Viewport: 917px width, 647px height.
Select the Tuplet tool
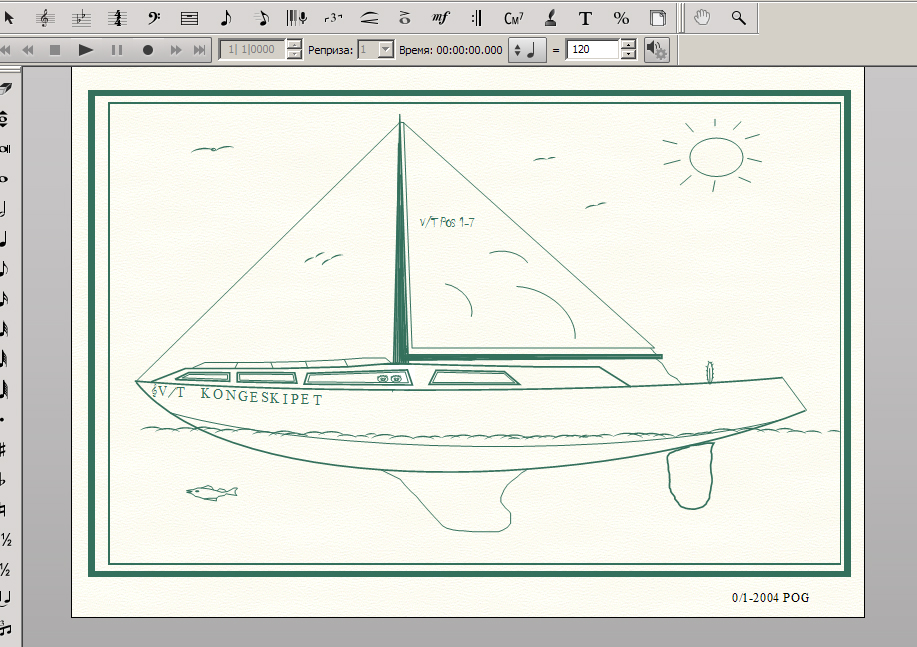click(x=333, y=17)
